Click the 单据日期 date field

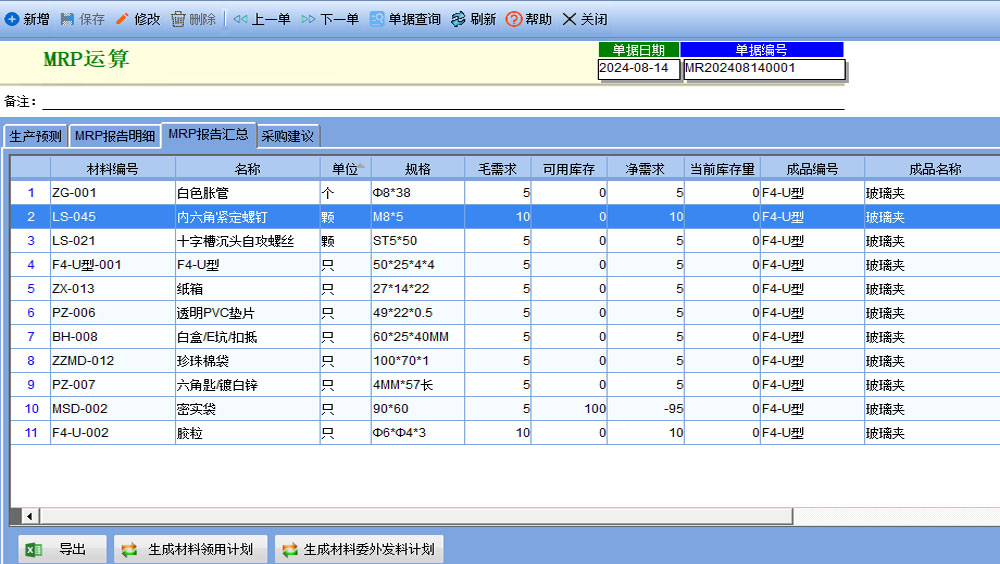tap(638, 69)
